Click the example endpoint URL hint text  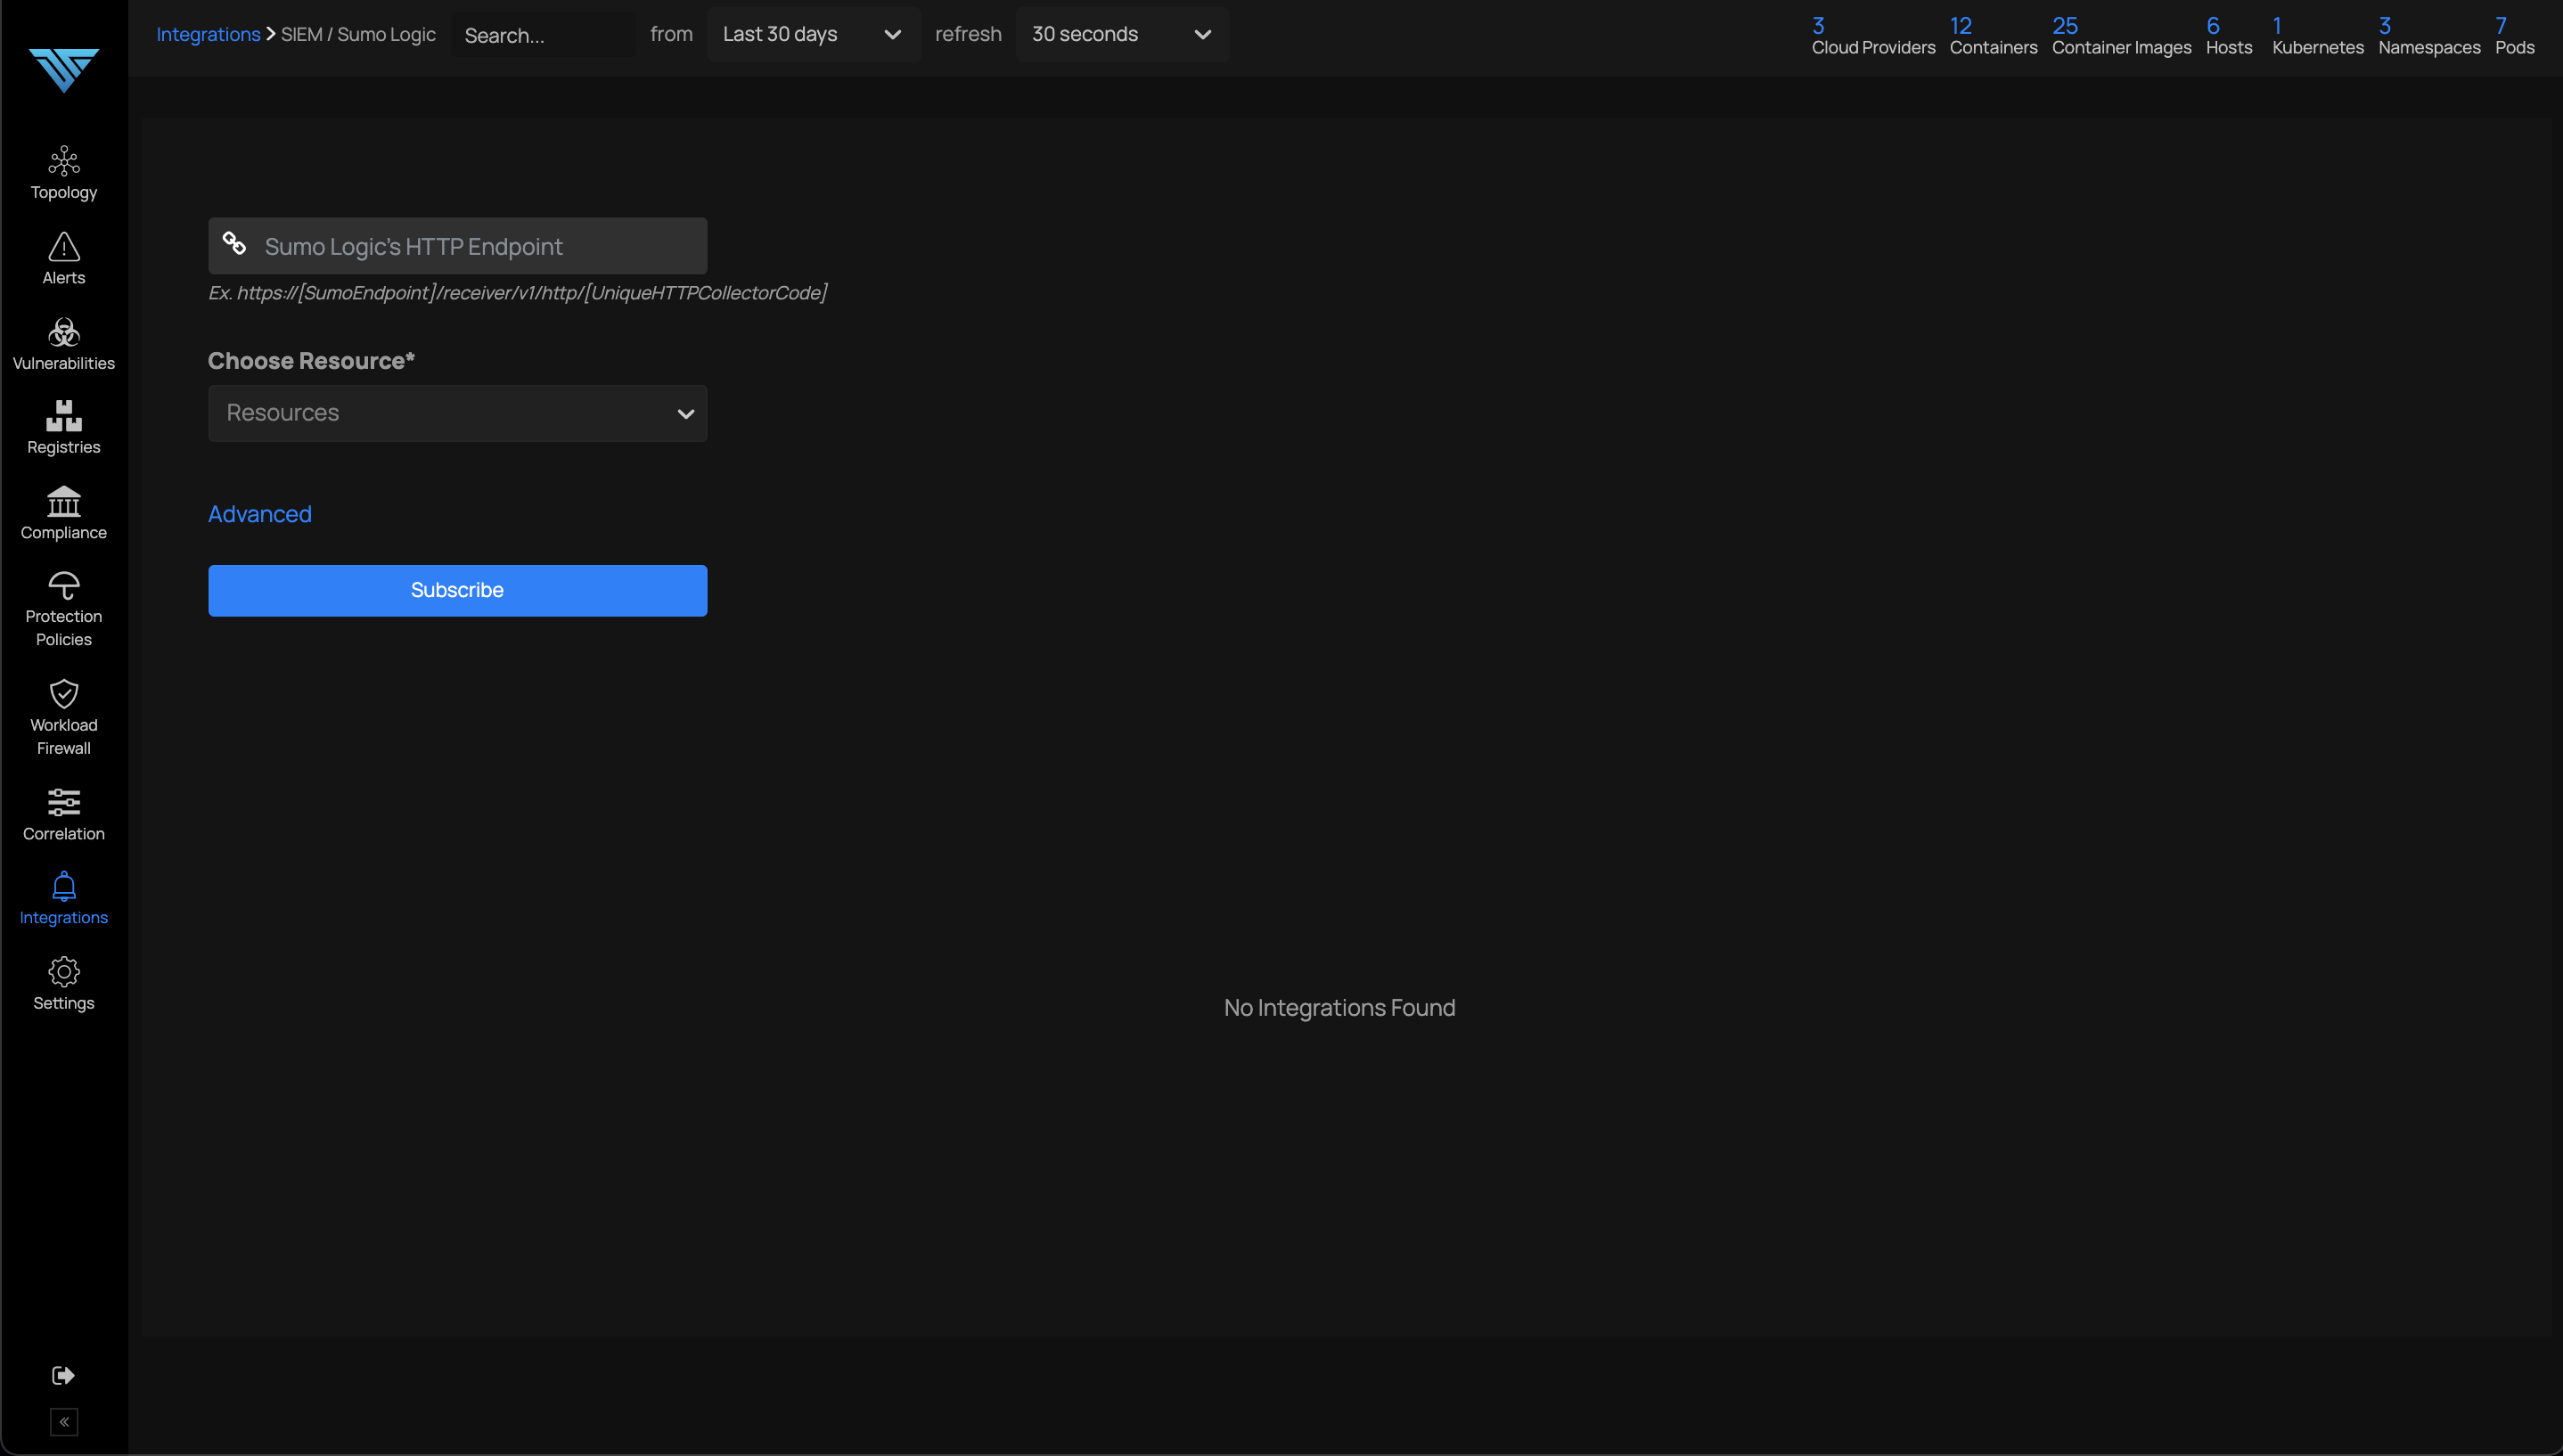tap(518, 293)
